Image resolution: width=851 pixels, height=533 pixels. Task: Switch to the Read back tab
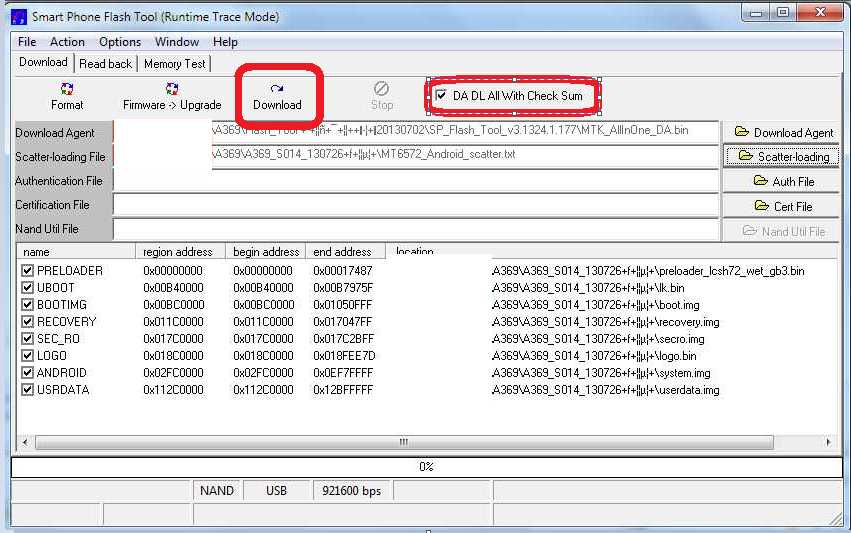(105, 64)
